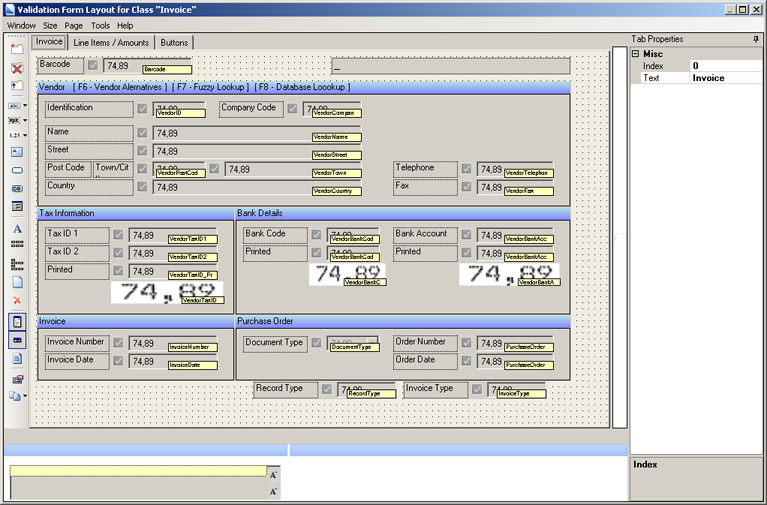Screen dimensions: 767x505
Task: Open the dropdown arrow beside the 1,23 tool
Action: coord(25,134)
